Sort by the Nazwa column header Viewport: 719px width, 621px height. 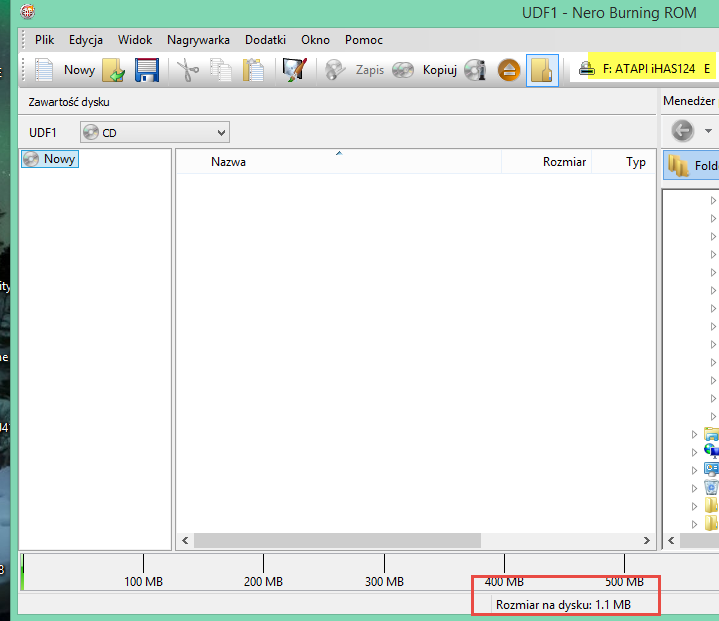[338, 161]
